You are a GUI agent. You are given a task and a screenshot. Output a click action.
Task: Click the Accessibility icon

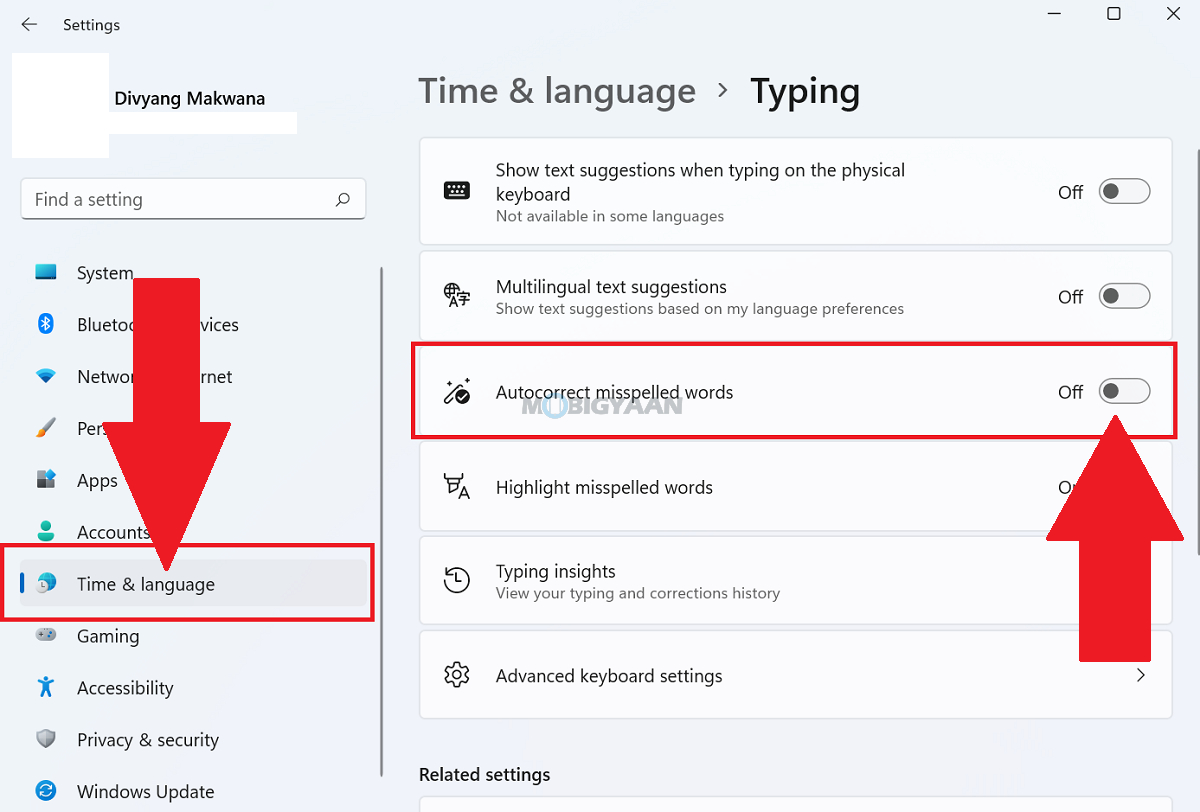[46, 688]
